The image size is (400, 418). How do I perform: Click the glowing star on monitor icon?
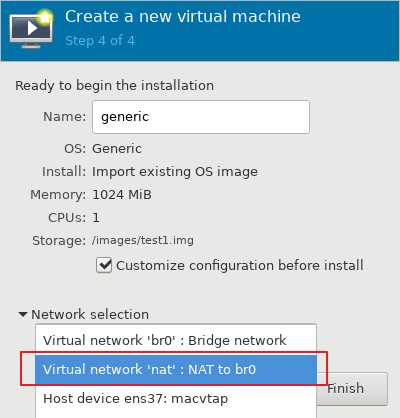[45, 17]
